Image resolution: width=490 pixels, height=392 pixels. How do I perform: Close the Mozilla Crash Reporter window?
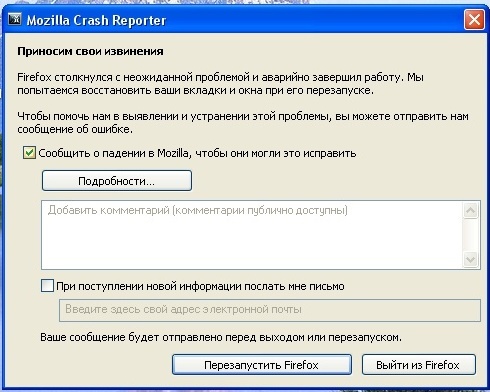(x=474, y=20)
